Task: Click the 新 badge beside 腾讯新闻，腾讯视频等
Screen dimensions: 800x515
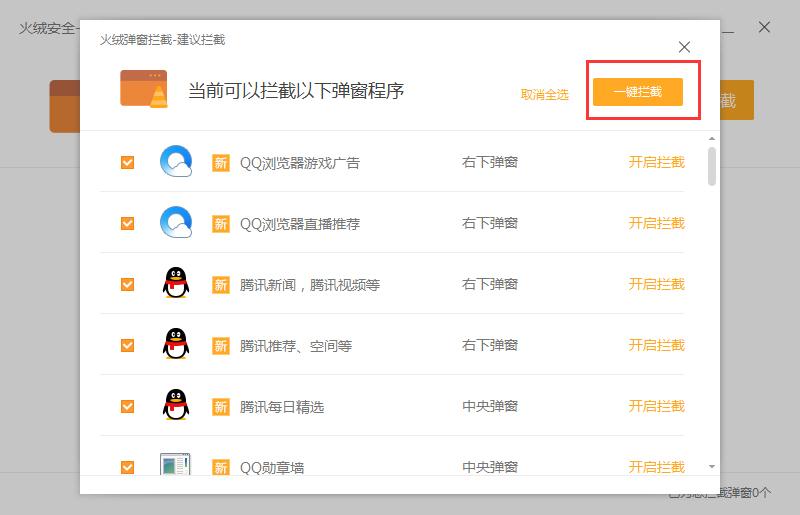Action: point(220,285)
